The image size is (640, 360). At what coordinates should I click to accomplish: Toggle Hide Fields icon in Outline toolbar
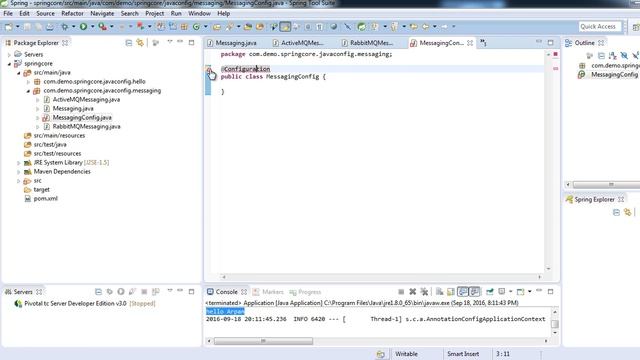coord(624,56)
